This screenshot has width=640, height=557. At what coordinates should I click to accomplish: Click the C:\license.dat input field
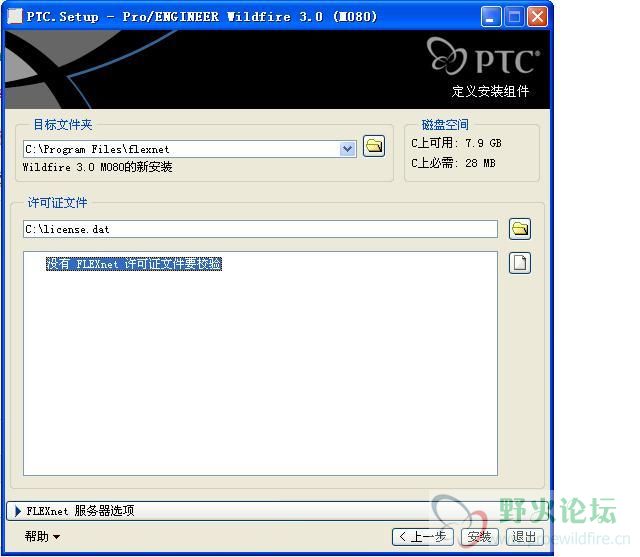(x=260, y=229)
